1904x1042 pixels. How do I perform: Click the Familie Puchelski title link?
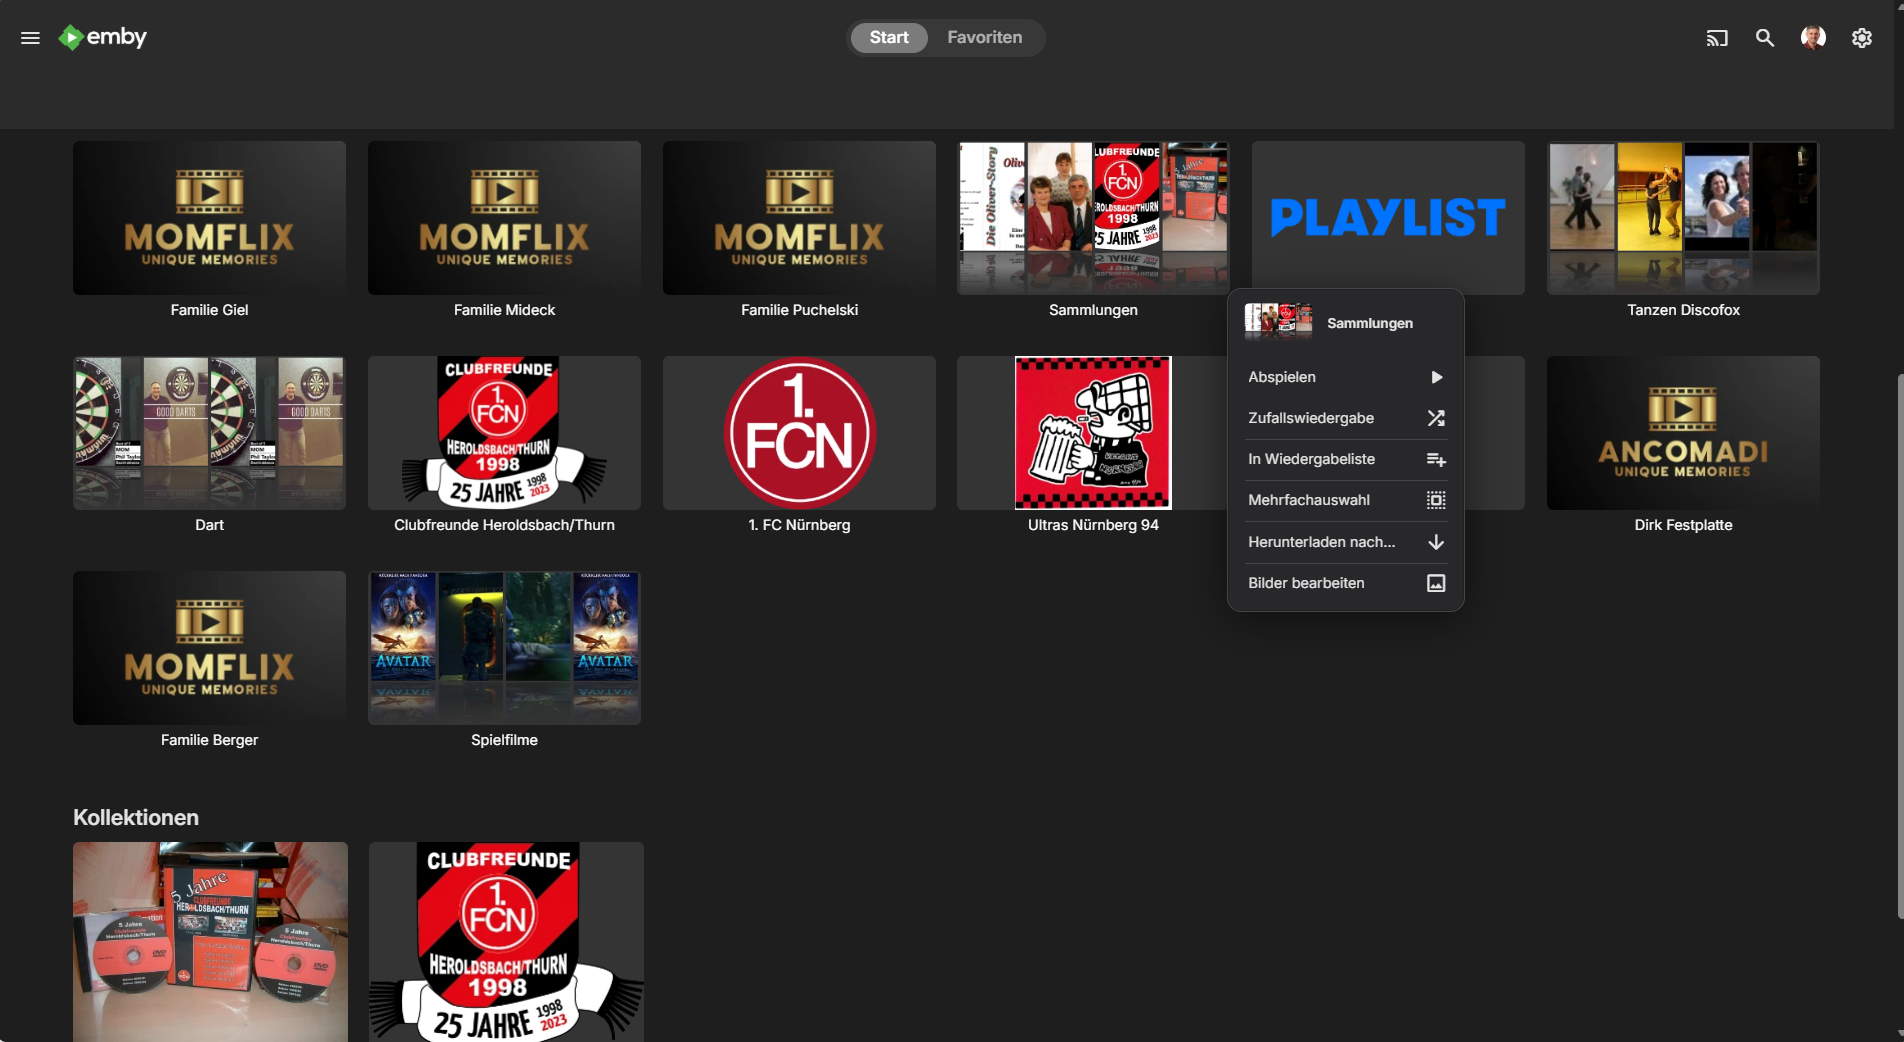tap(799, 310)
